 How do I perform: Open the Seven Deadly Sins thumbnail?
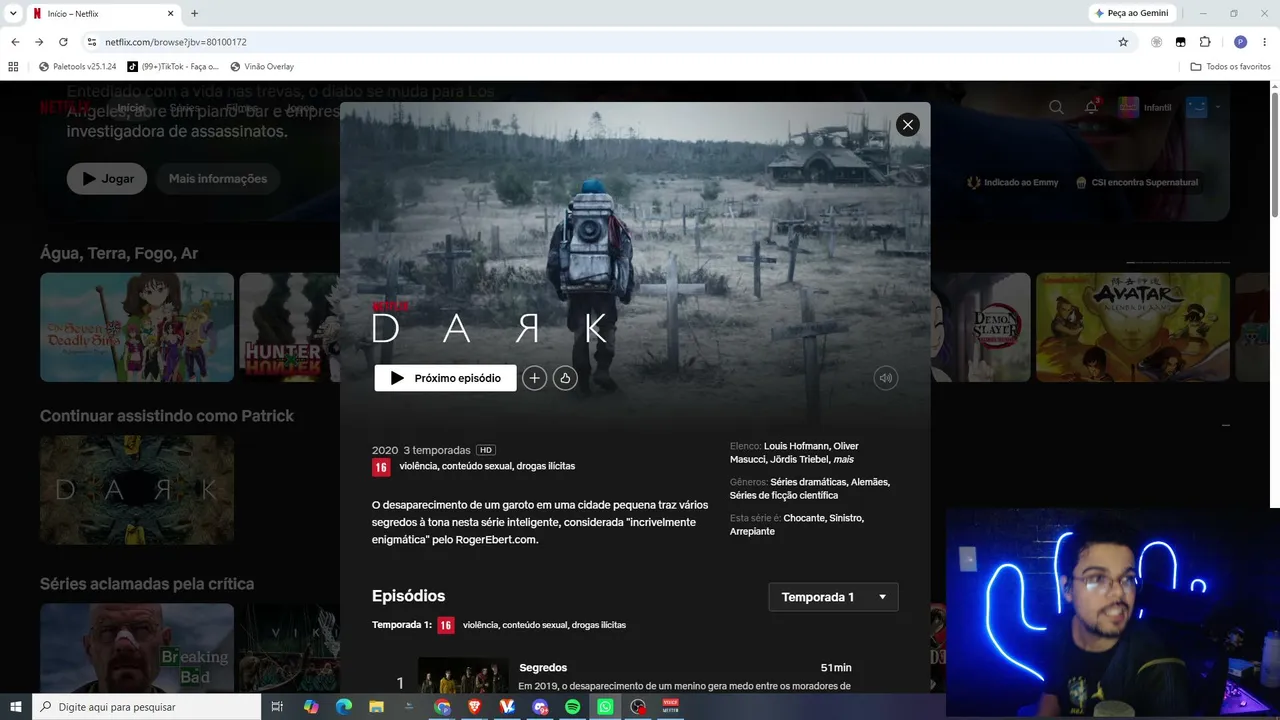[137, 327]
